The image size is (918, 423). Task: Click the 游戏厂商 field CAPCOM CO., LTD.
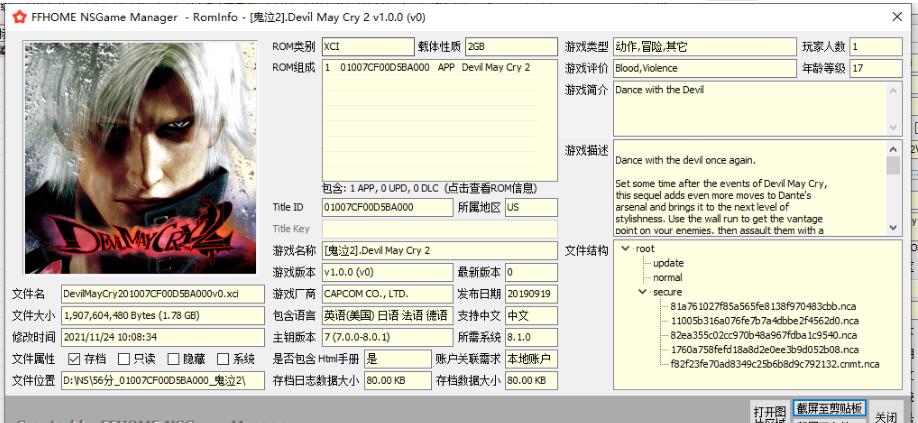387,294
